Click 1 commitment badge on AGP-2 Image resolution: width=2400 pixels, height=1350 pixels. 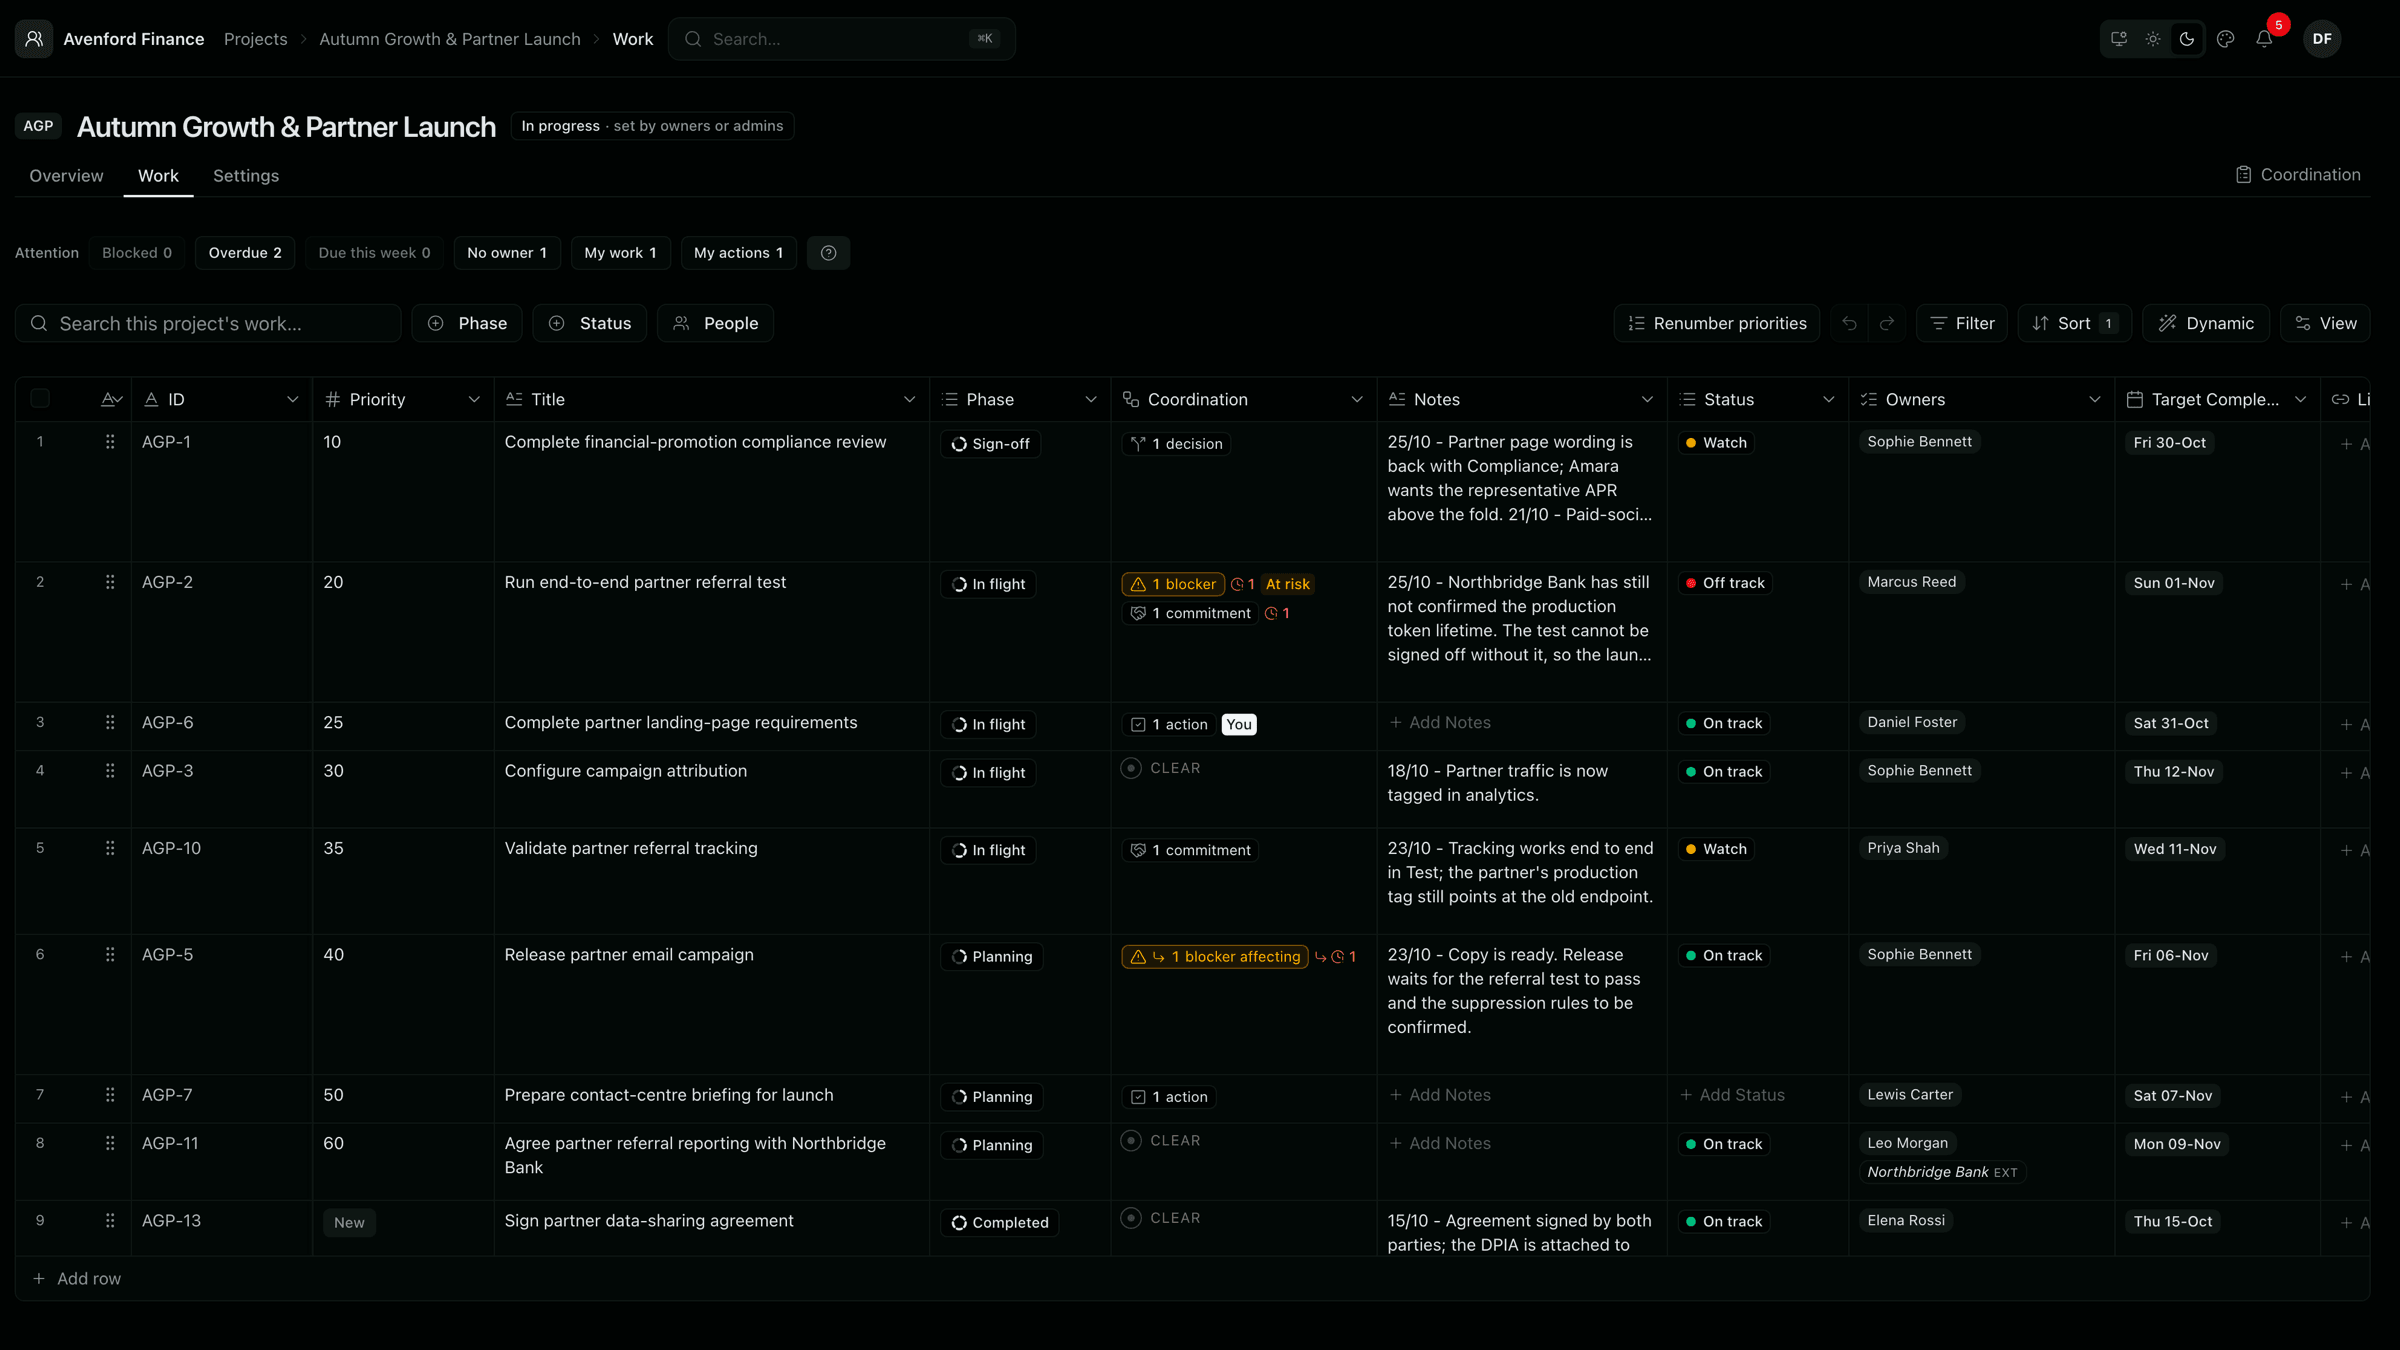click(x=1189, y=613)
